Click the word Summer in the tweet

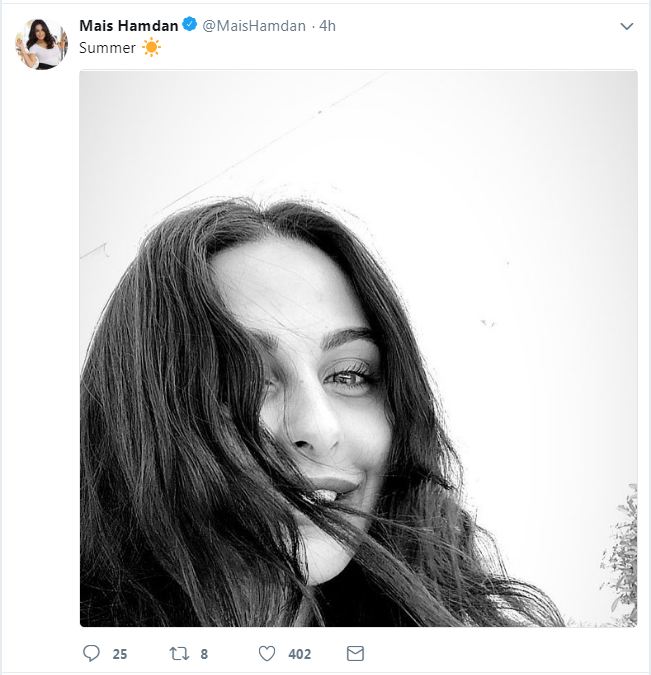pos(107,47)
